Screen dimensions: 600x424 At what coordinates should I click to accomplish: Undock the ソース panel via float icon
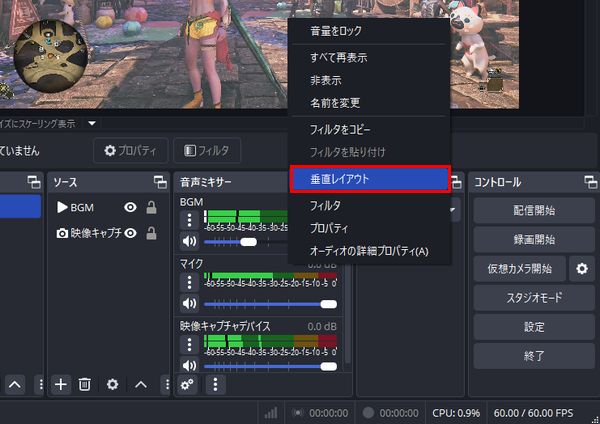coord(160,183)
